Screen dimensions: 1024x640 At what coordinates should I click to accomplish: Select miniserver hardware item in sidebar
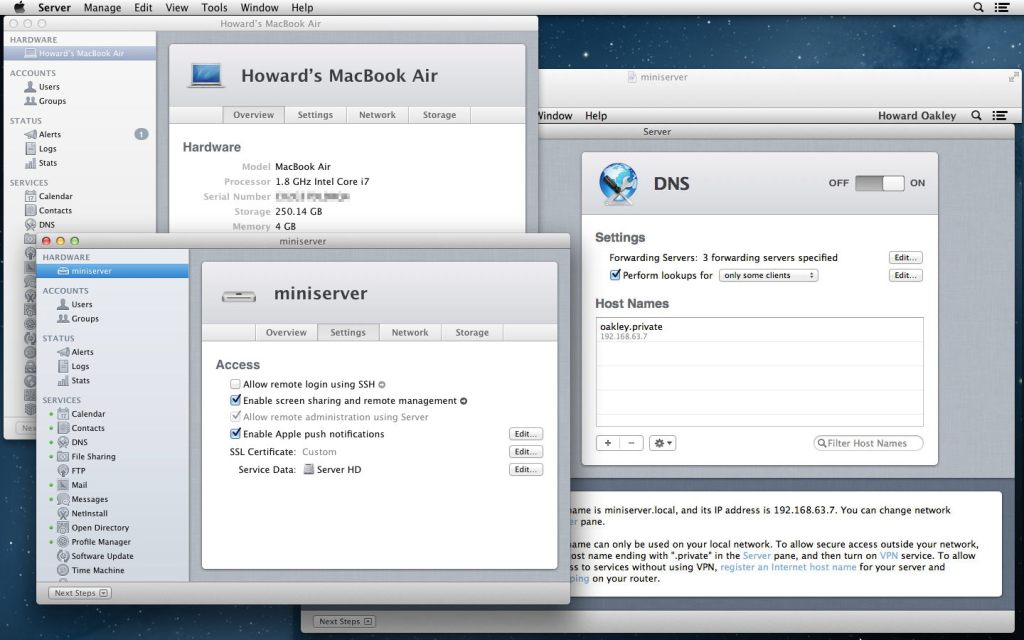[x=112, y=271]
